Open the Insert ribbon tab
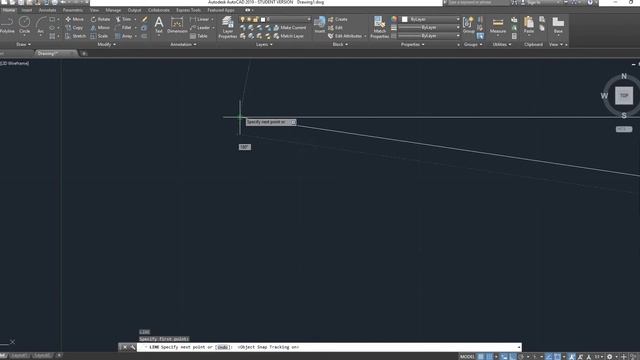This screenshot has width=640, height=360. pyautogui.click(x=27, y=10)
